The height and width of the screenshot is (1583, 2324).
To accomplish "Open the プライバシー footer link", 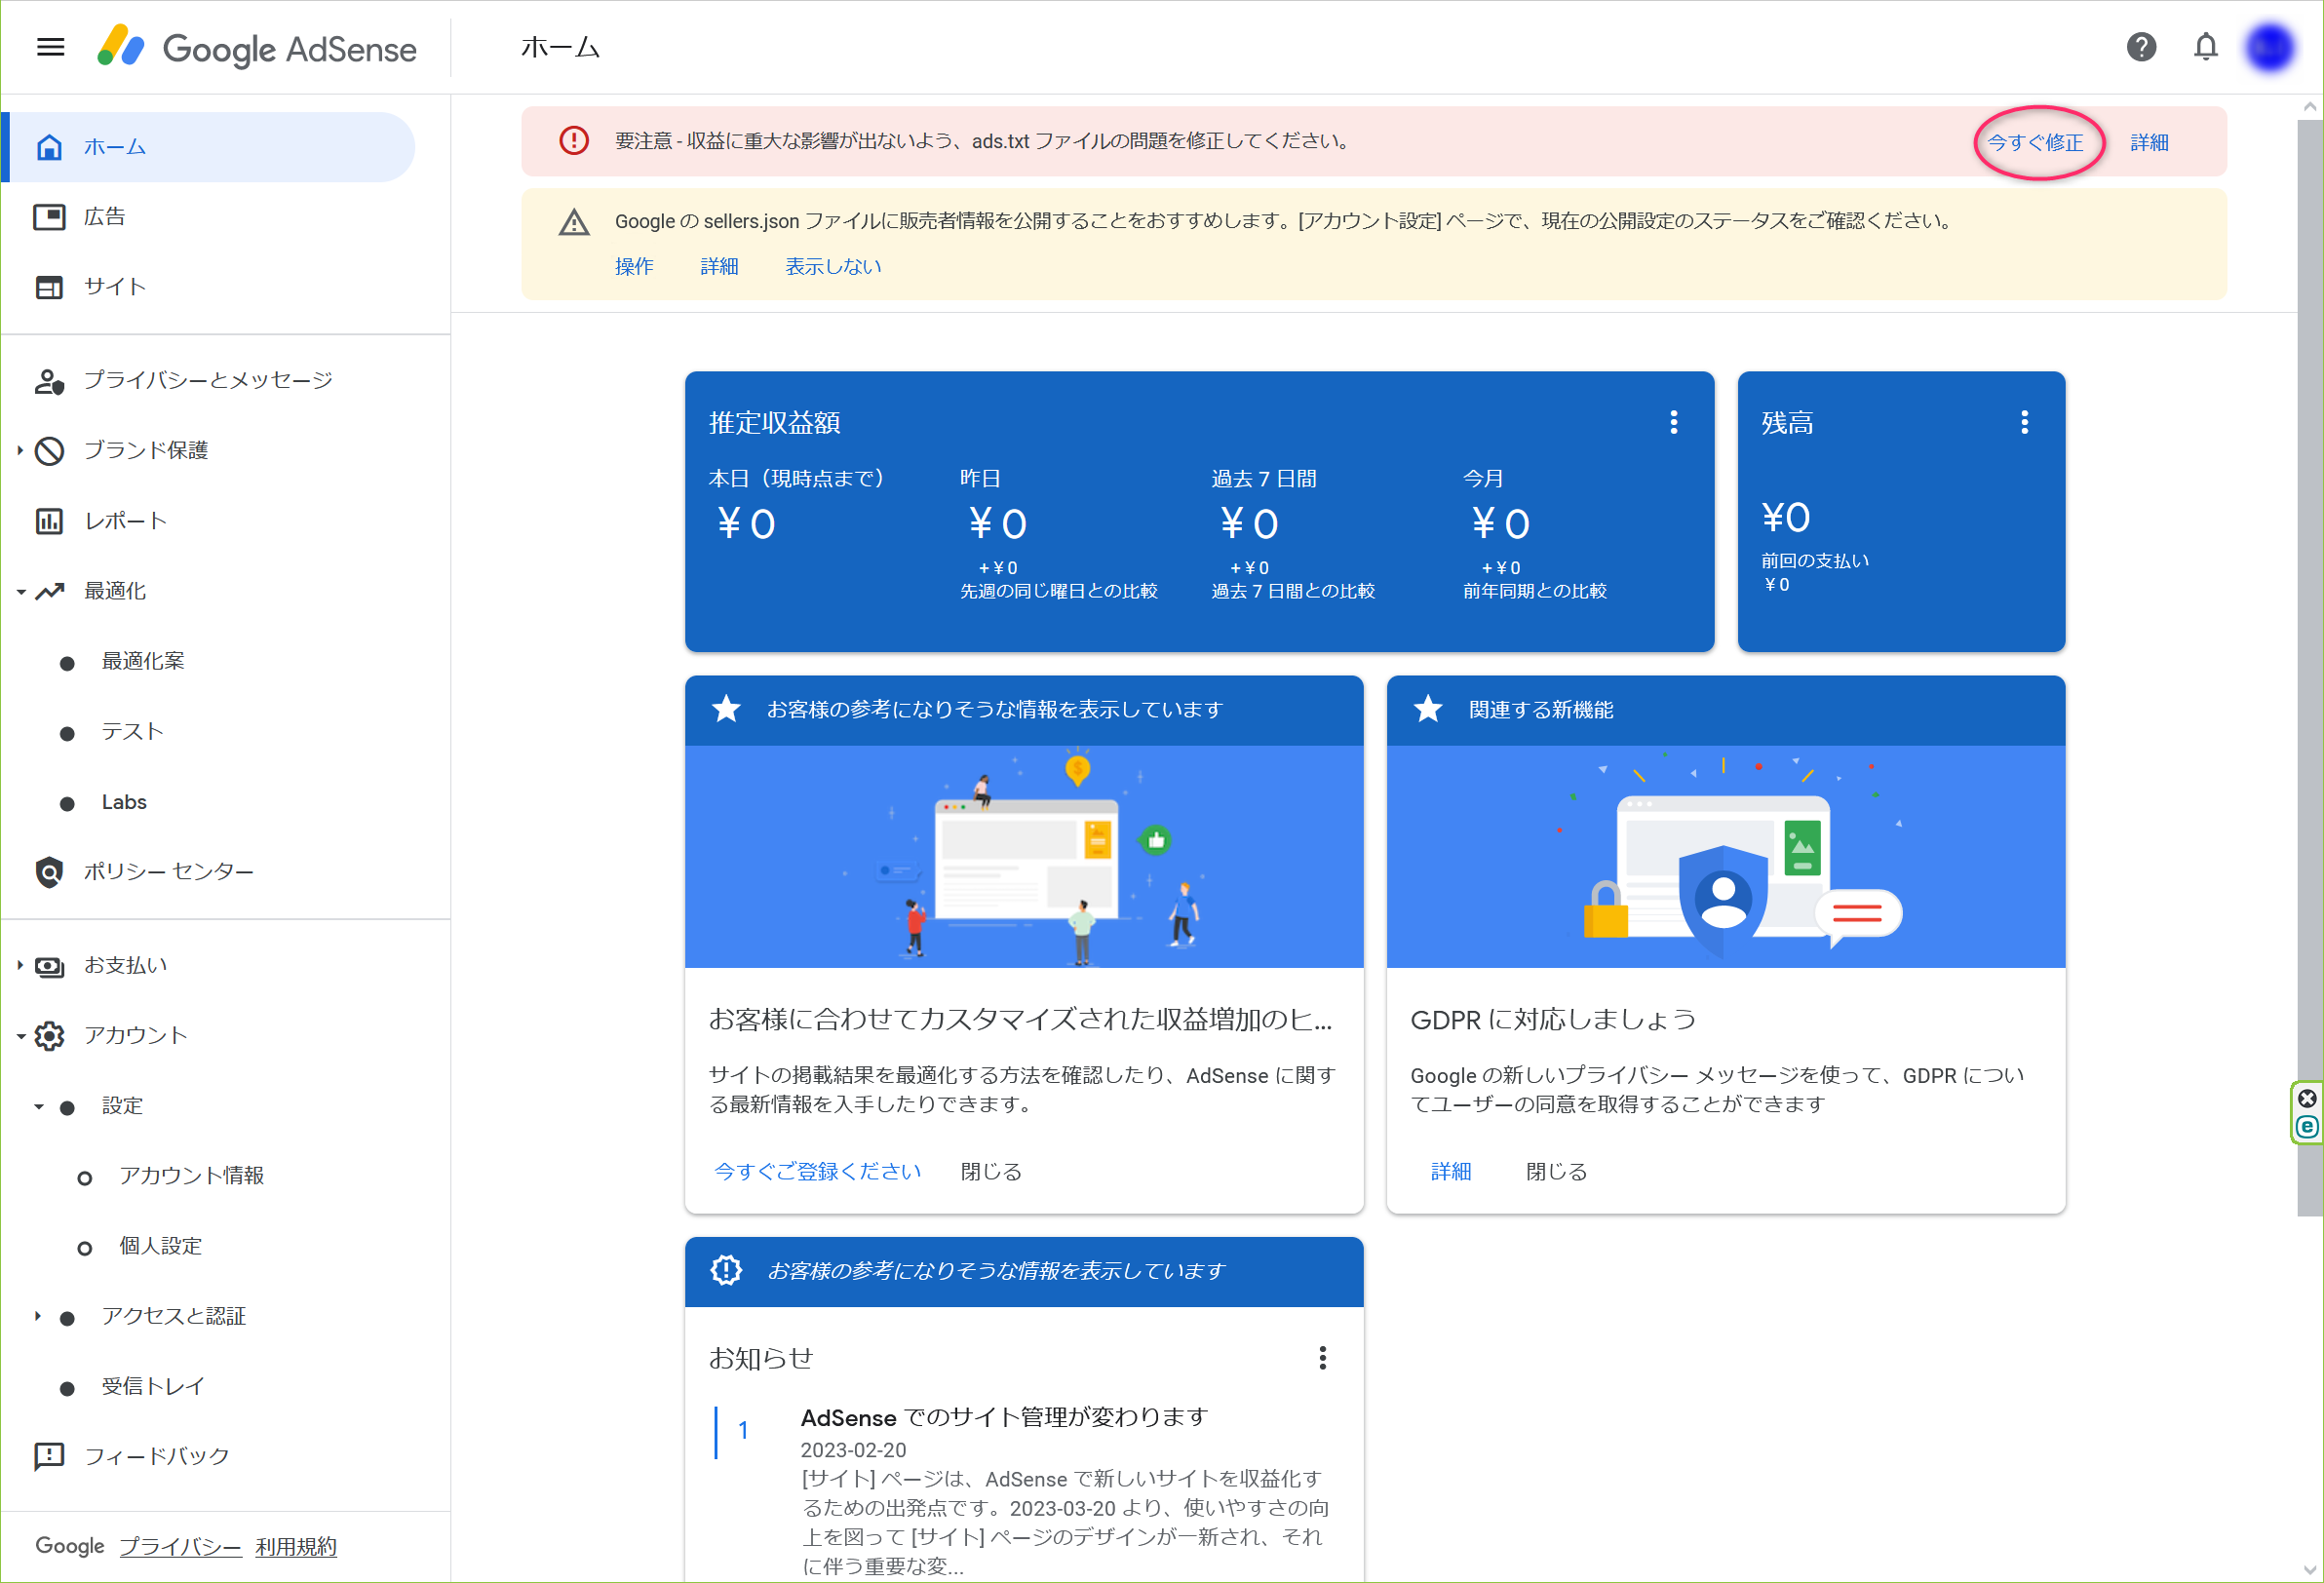I will click(x=180, y=1546).
